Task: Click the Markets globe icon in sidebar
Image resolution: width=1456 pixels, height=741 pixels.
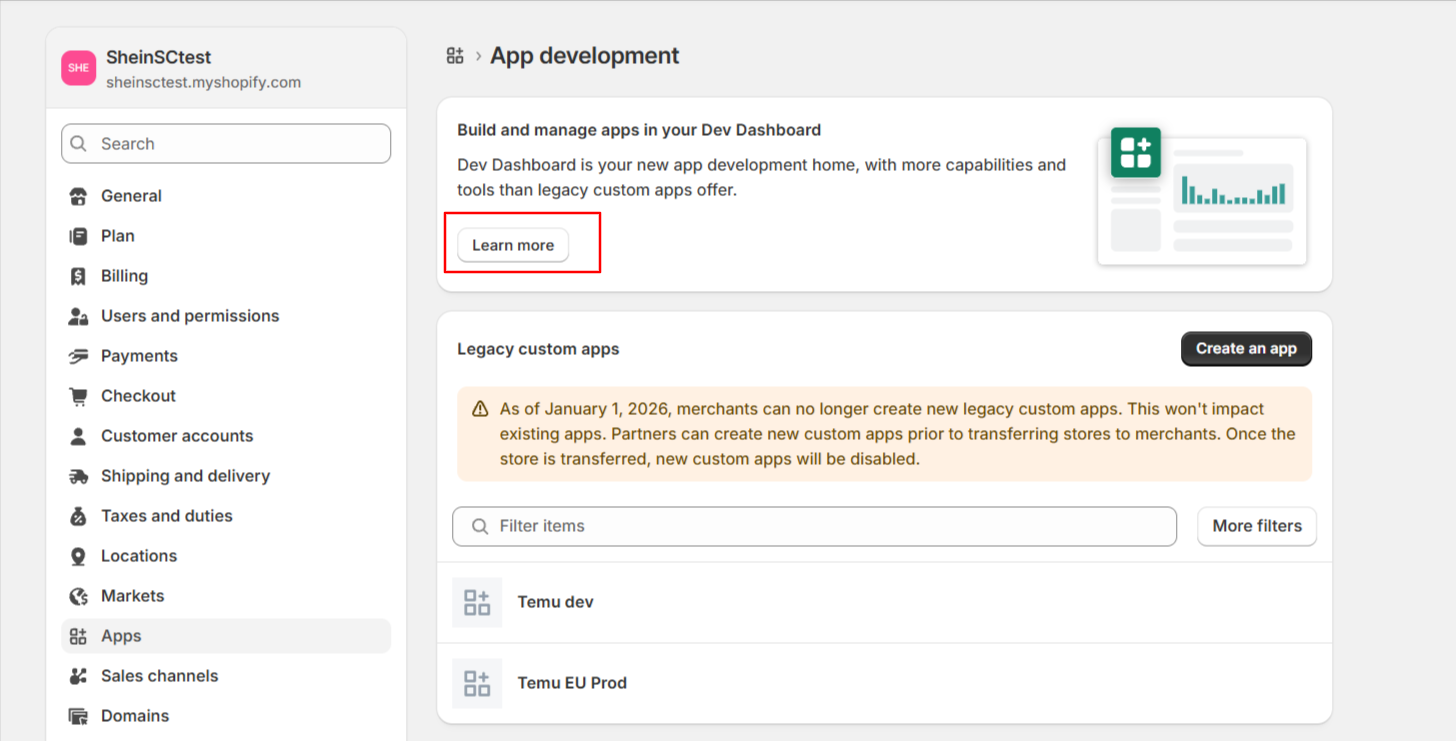Action: tap(78, 596)
